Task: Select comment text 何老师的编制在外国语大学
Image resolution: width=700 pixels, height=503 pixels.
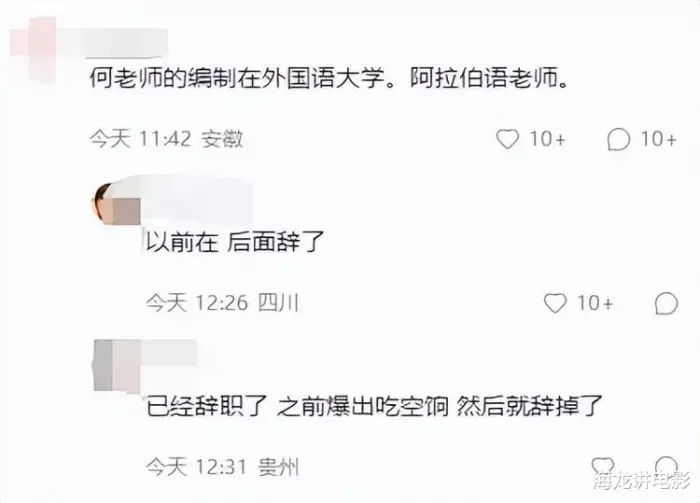Action: click(x=237, y=79)
